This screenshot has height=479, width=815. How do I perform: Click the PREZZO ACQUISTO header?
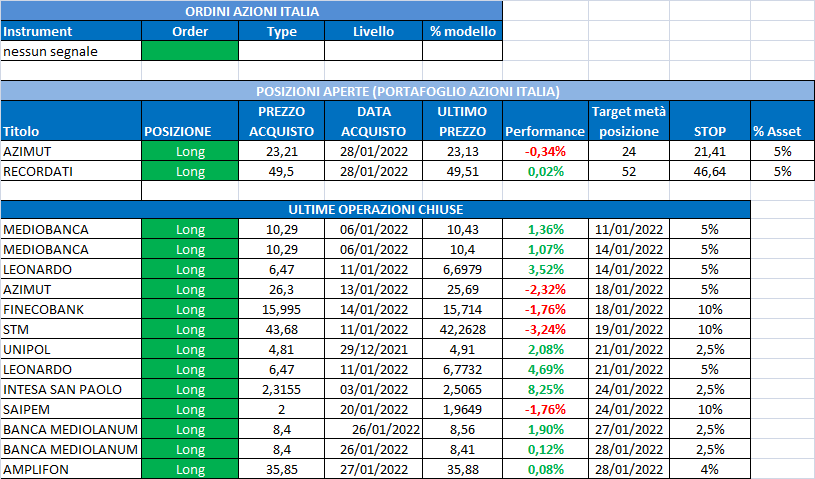(x=281, y=121)
